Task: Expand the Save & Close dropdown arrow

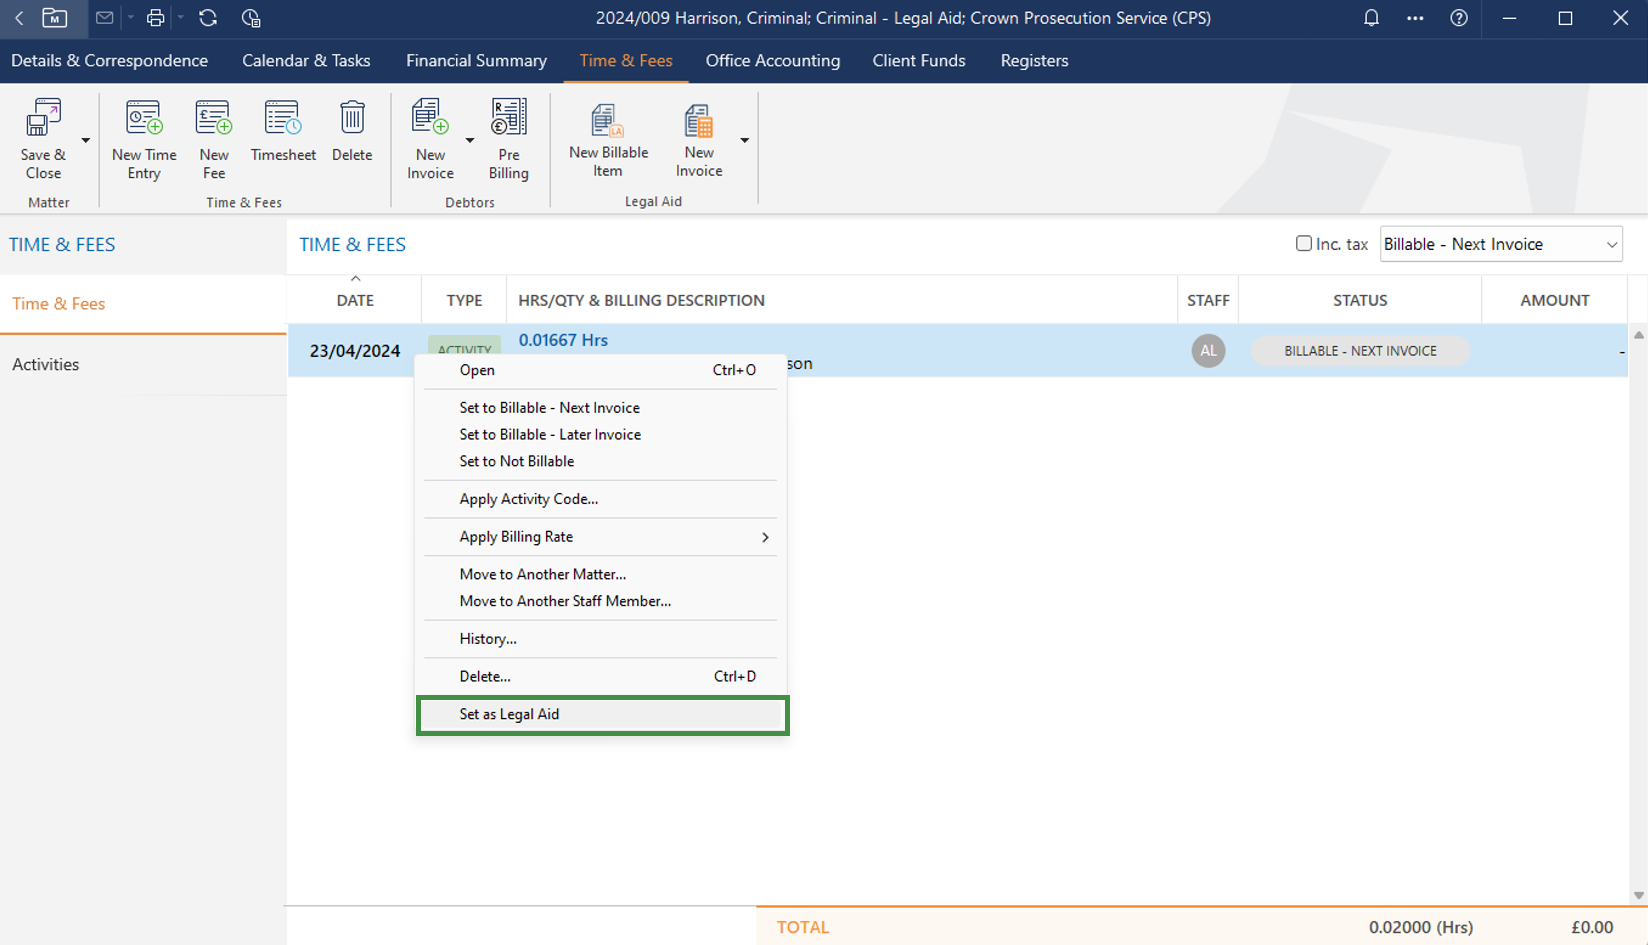Action: click(x=86, y=141)
